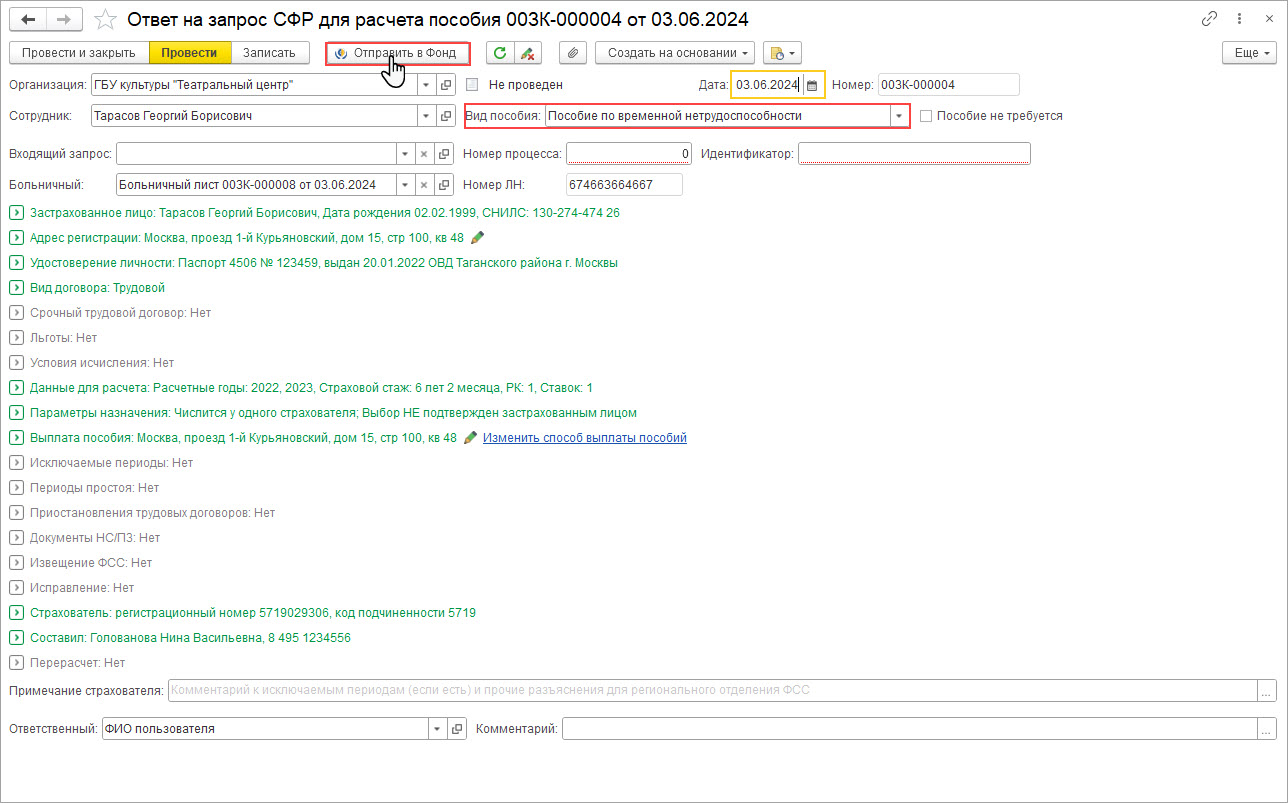Expand the Застрахованное лицо section
This screenshot has height=803, width=1288.
coord(16,213)
